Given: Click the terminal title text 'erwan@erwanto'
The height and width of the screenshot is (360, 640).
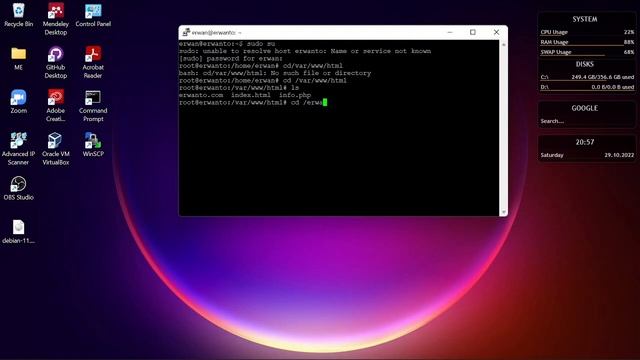Looking at the screenshot, I should pos(213,33).
